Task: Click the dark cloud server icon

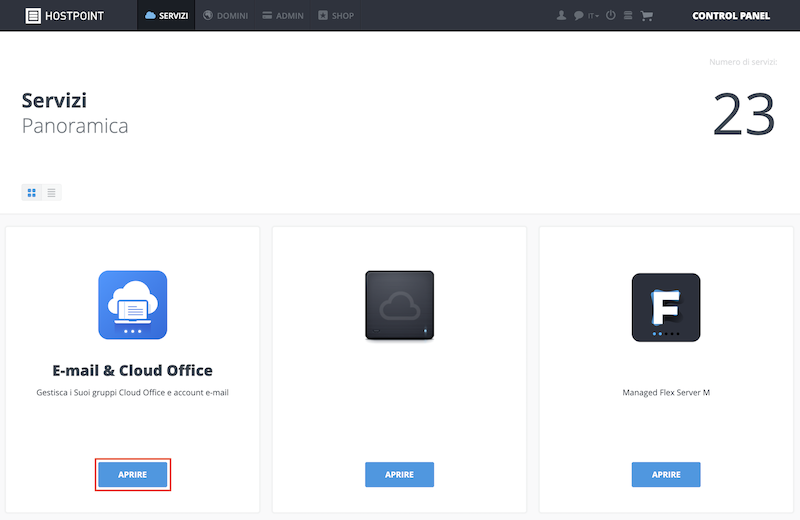Action: tap(399, 305)
